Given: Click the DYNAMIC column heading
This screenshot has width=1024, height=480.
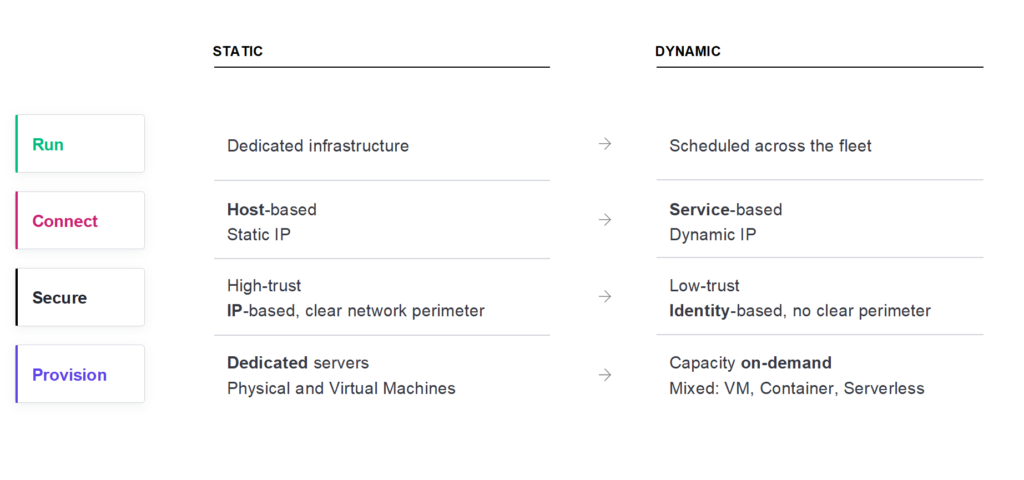Looking at the screenshot, I should (688, 52).
